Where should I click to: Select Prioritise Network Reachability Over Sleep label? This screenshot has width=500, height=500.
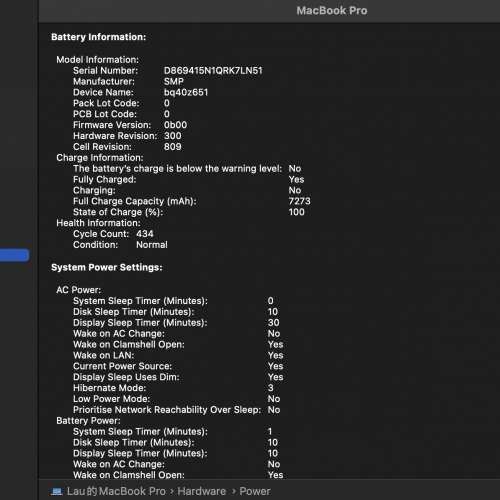coord(167,410)
